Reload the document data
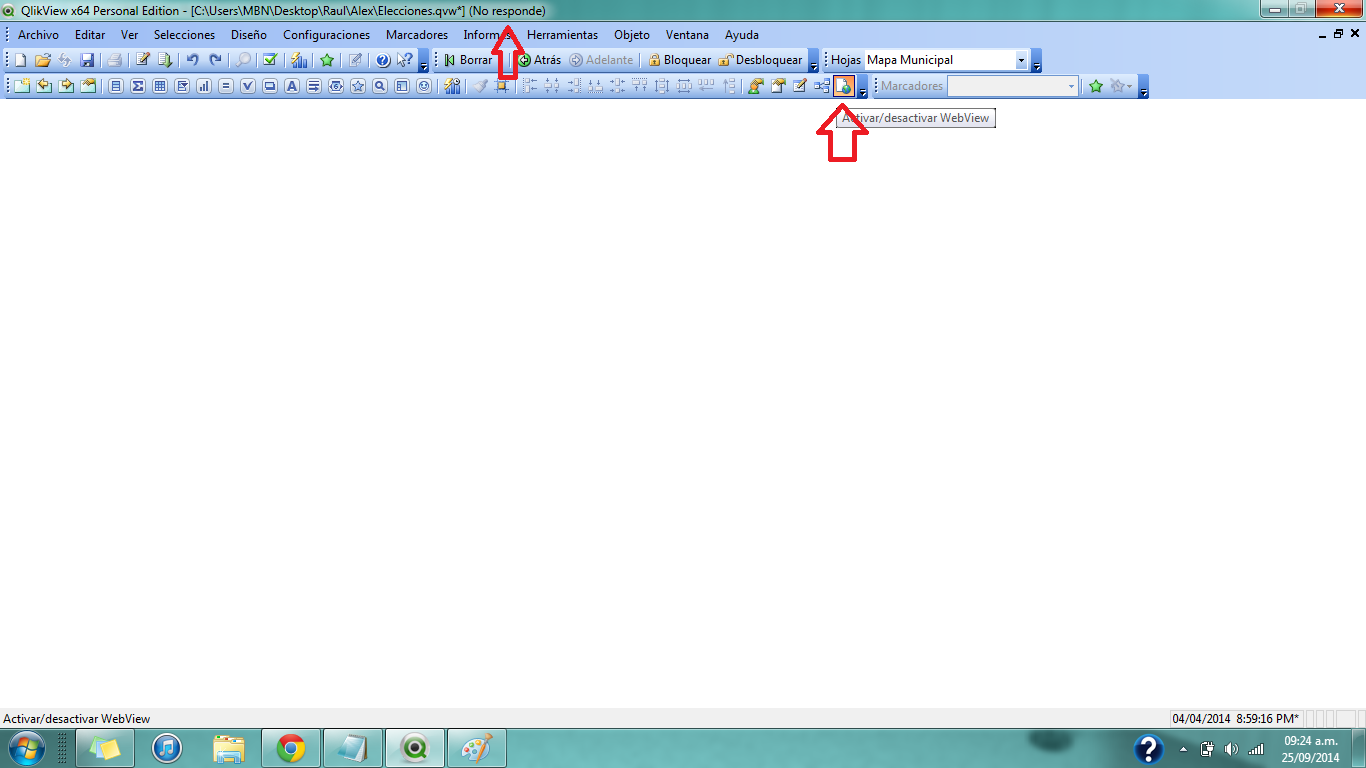Image resolution: width=1366 pixels, height=768 pixels. pyautogui.click(x=163, y=60)
